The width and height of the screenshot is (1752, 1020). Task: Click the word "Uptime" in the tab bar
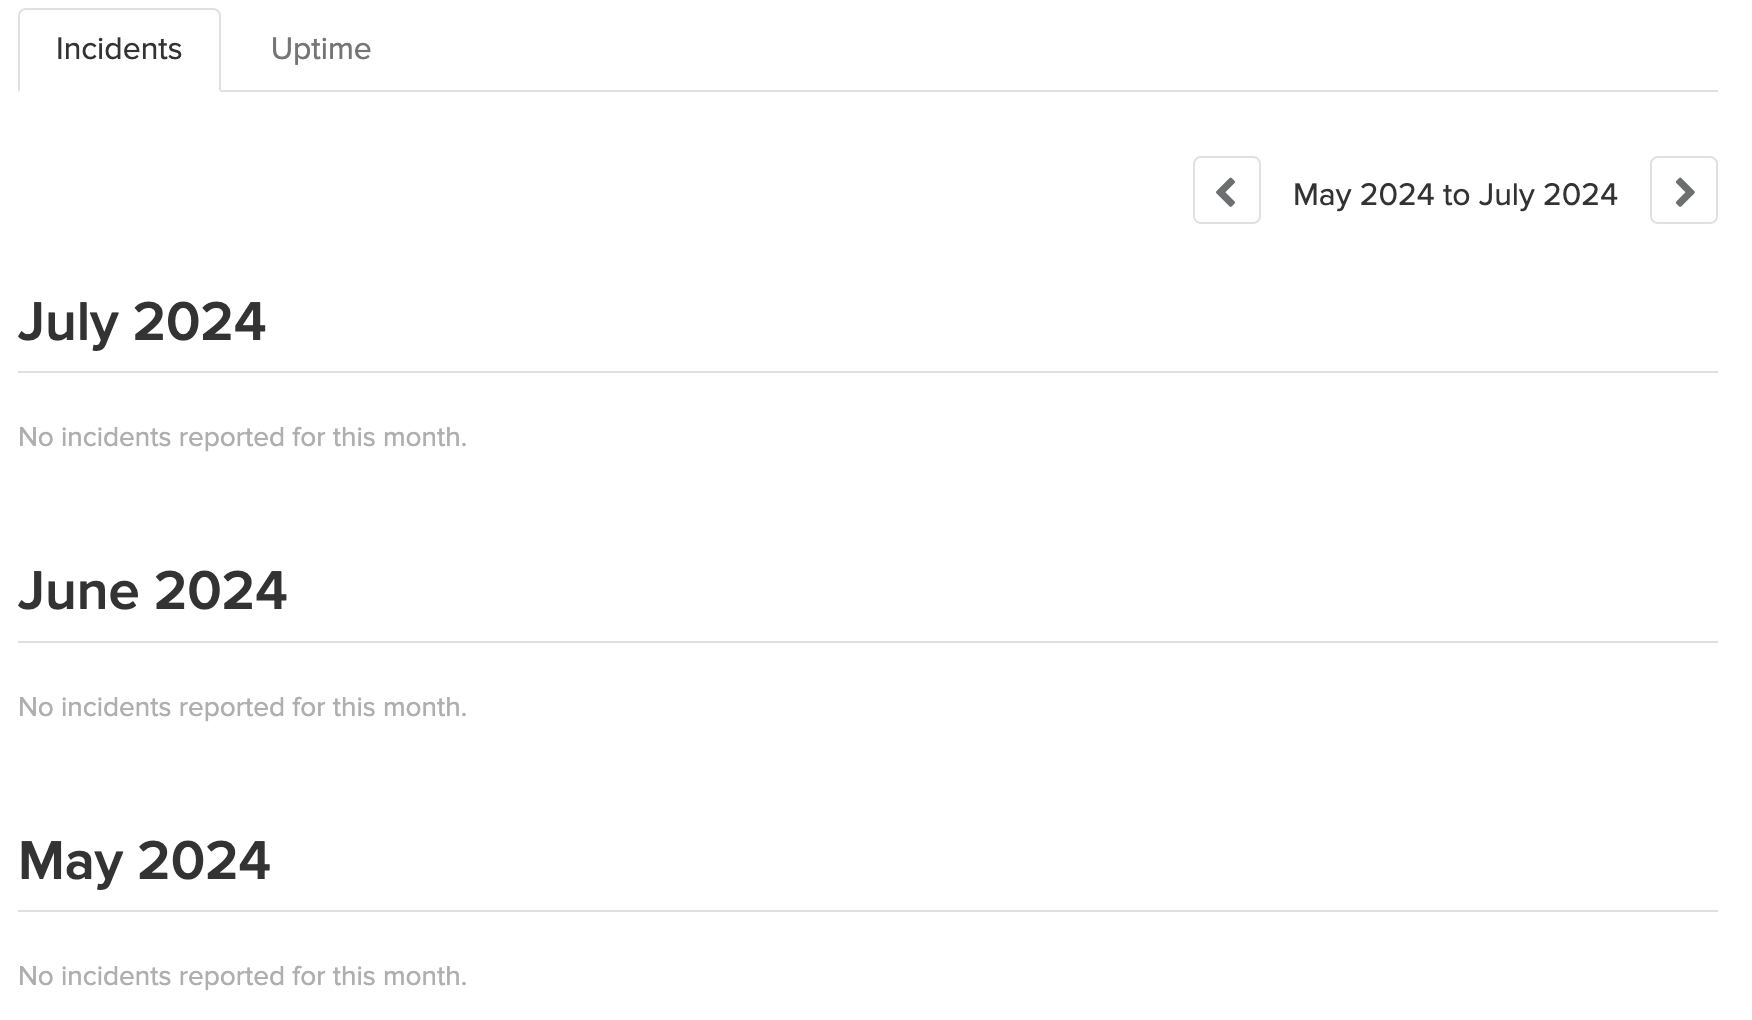321,49
